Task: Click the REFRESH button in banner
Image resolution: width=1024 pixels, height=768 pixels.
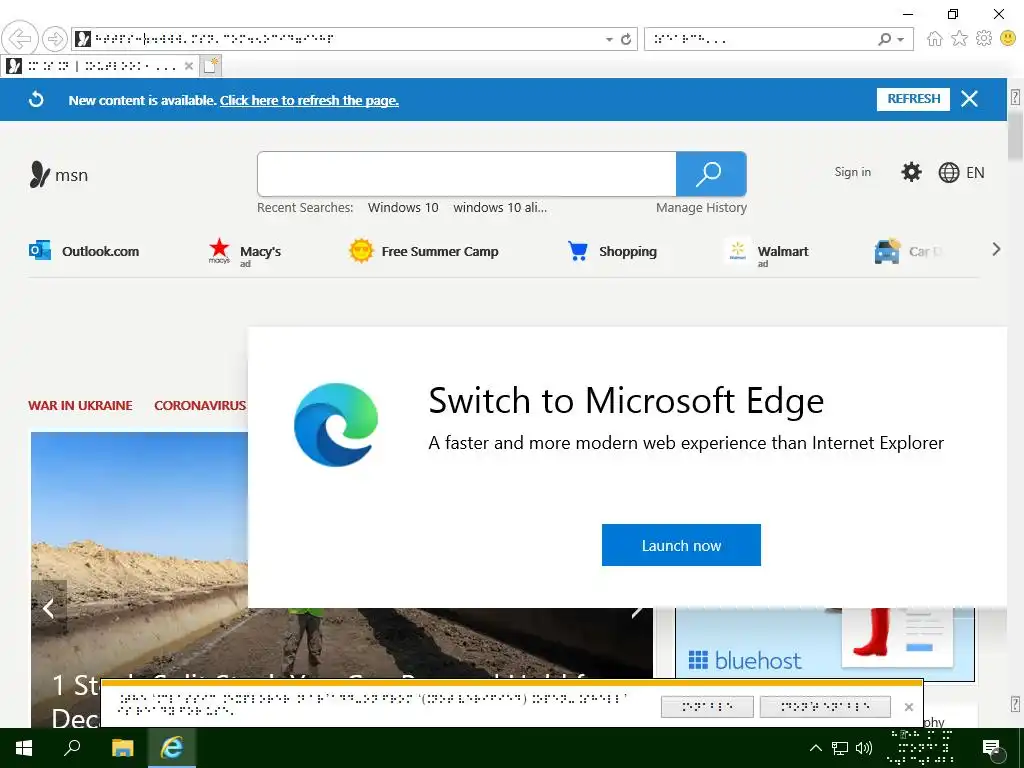Action: 913,99
